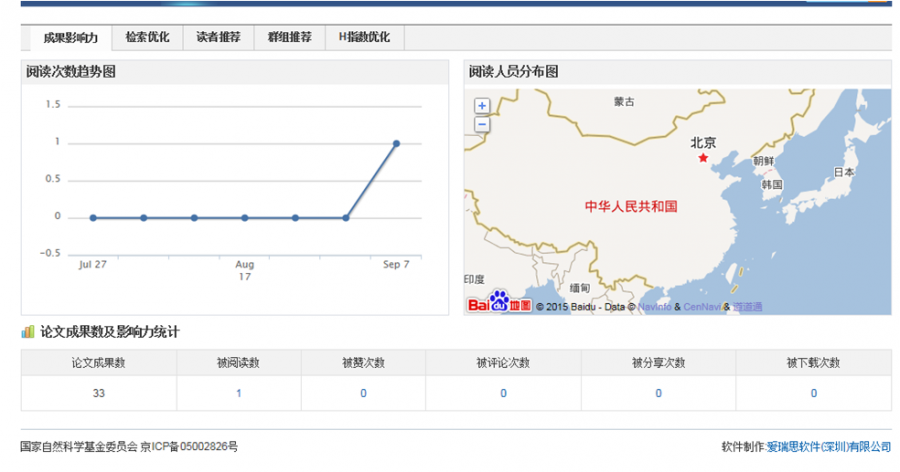
Task: Open the 爱瑞思软件(深圳)有限公司 link
Action: (x=829, y=447)
